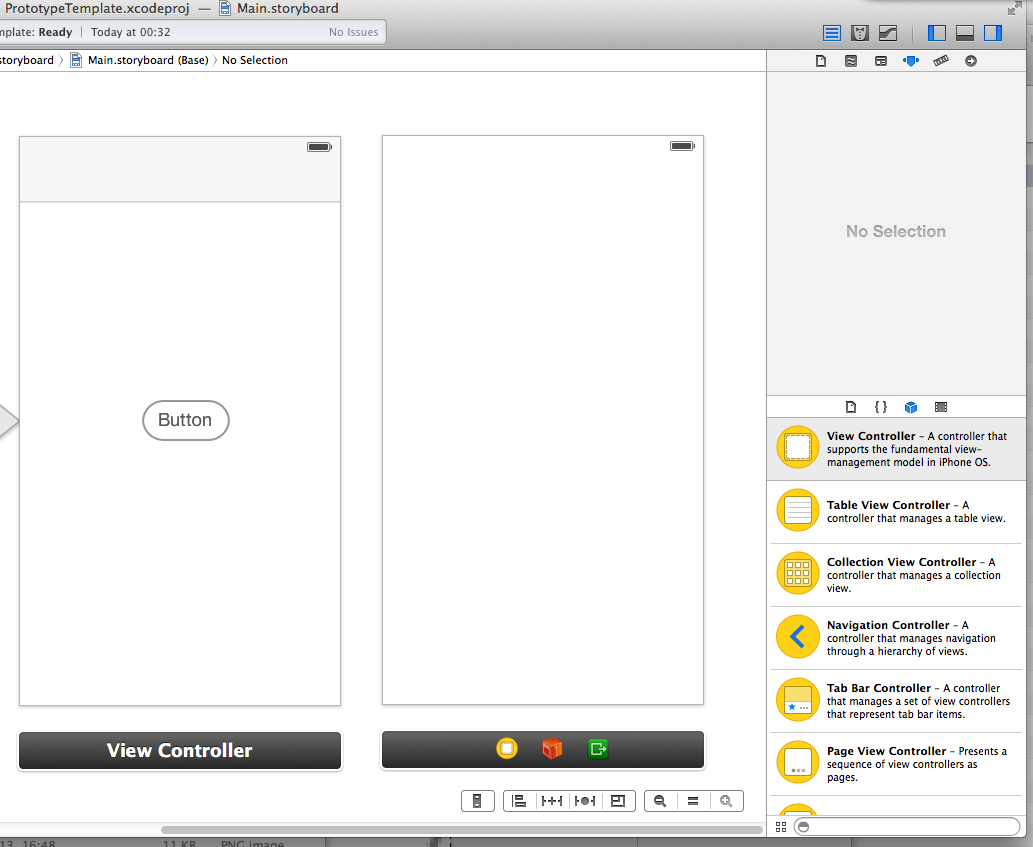Hide the Utilities pane

[x=992, y=33]
